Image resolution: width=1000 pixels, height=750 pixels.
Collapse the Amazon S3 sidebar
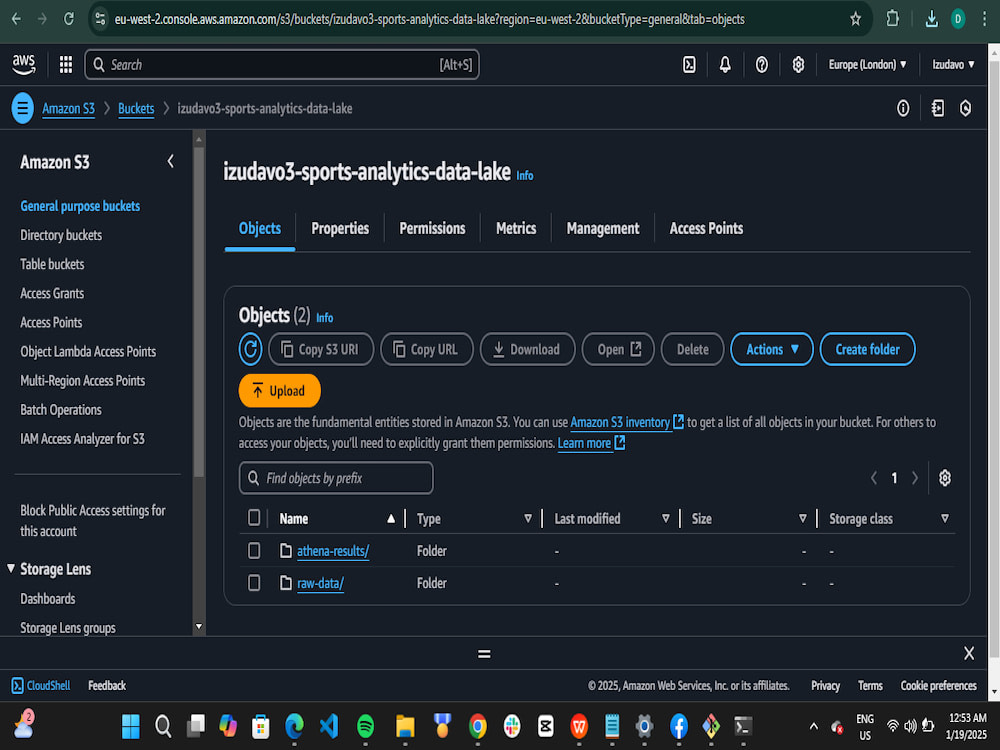(x=170, y=161)
